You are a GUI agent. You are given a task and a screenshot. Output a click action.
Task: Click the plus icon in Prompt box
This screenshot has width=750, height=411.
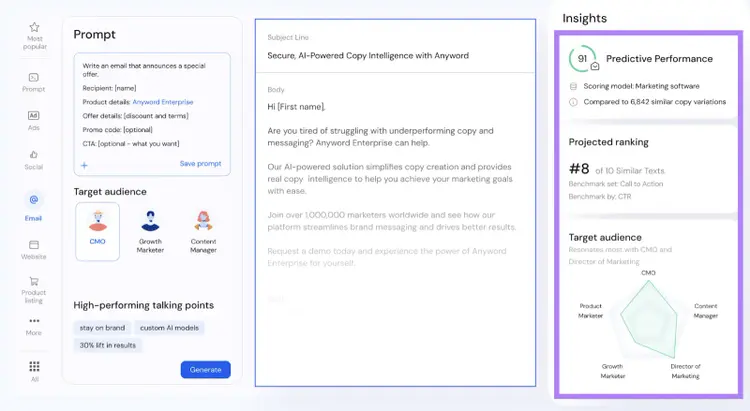pos(84,166)
